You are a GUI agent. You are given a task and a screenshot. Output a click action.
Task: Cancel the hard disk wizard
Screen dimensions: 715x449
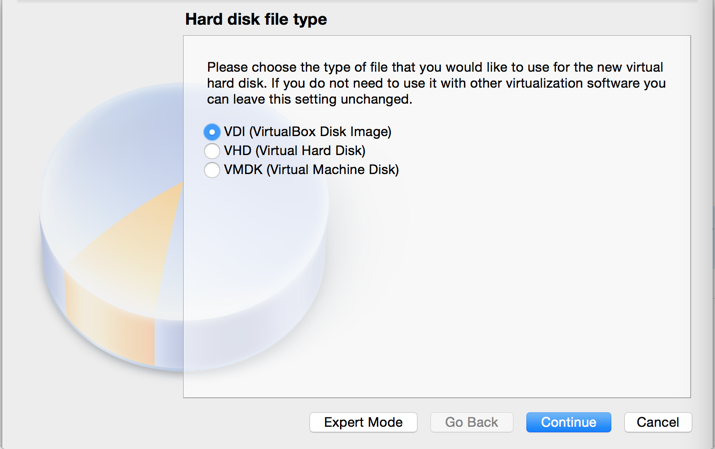[x=657, y=422]
